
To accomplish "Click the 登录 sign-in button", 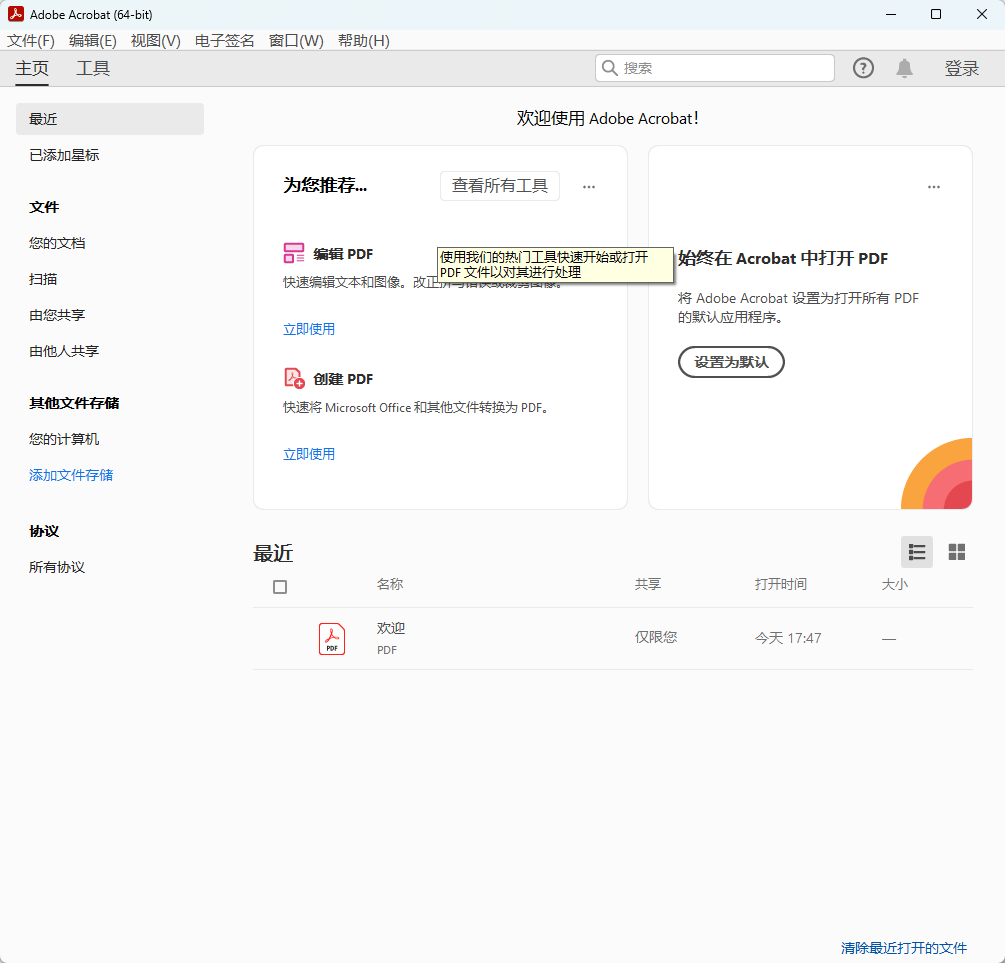I will coord(961,68).
